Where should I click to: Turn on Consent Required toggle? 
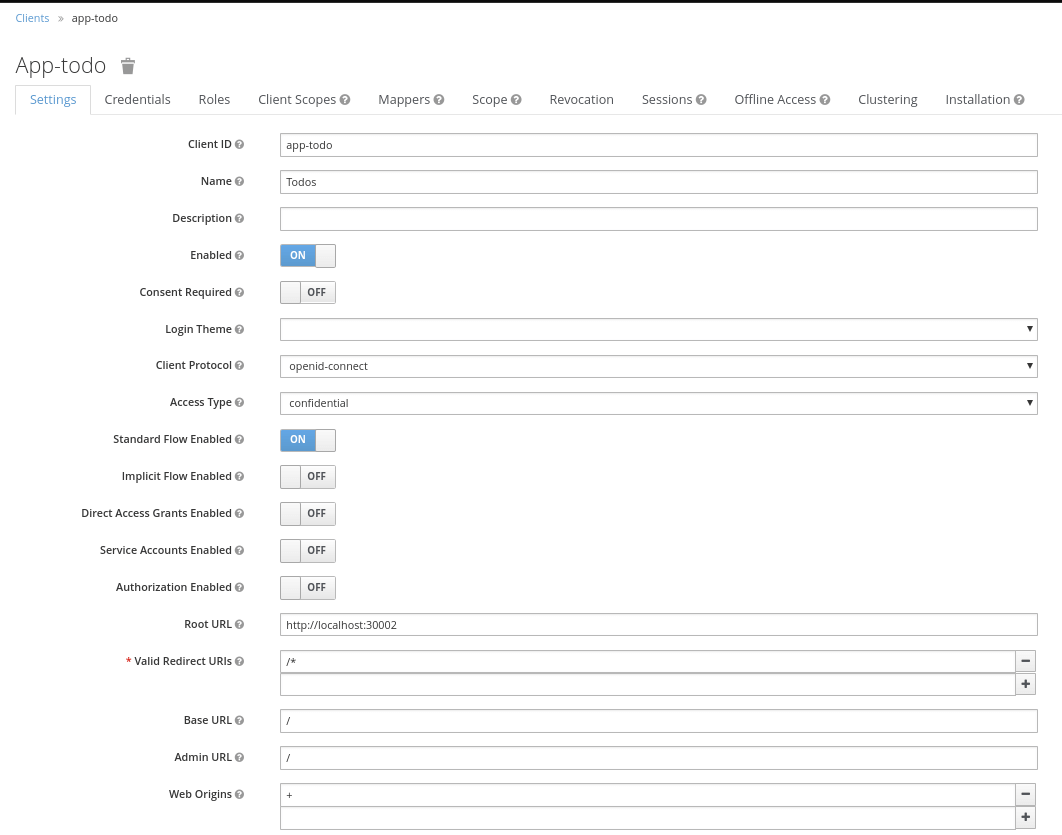point(307,293)
